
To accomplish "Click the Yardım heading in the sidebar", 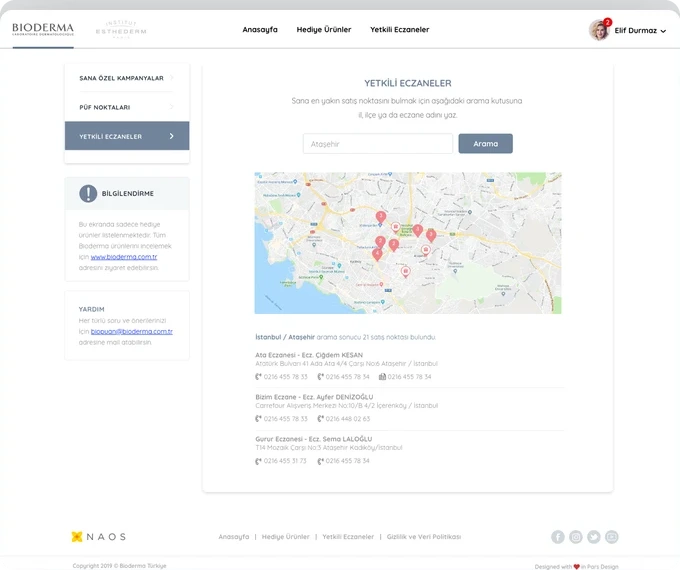I will click(x=92, y=309).
